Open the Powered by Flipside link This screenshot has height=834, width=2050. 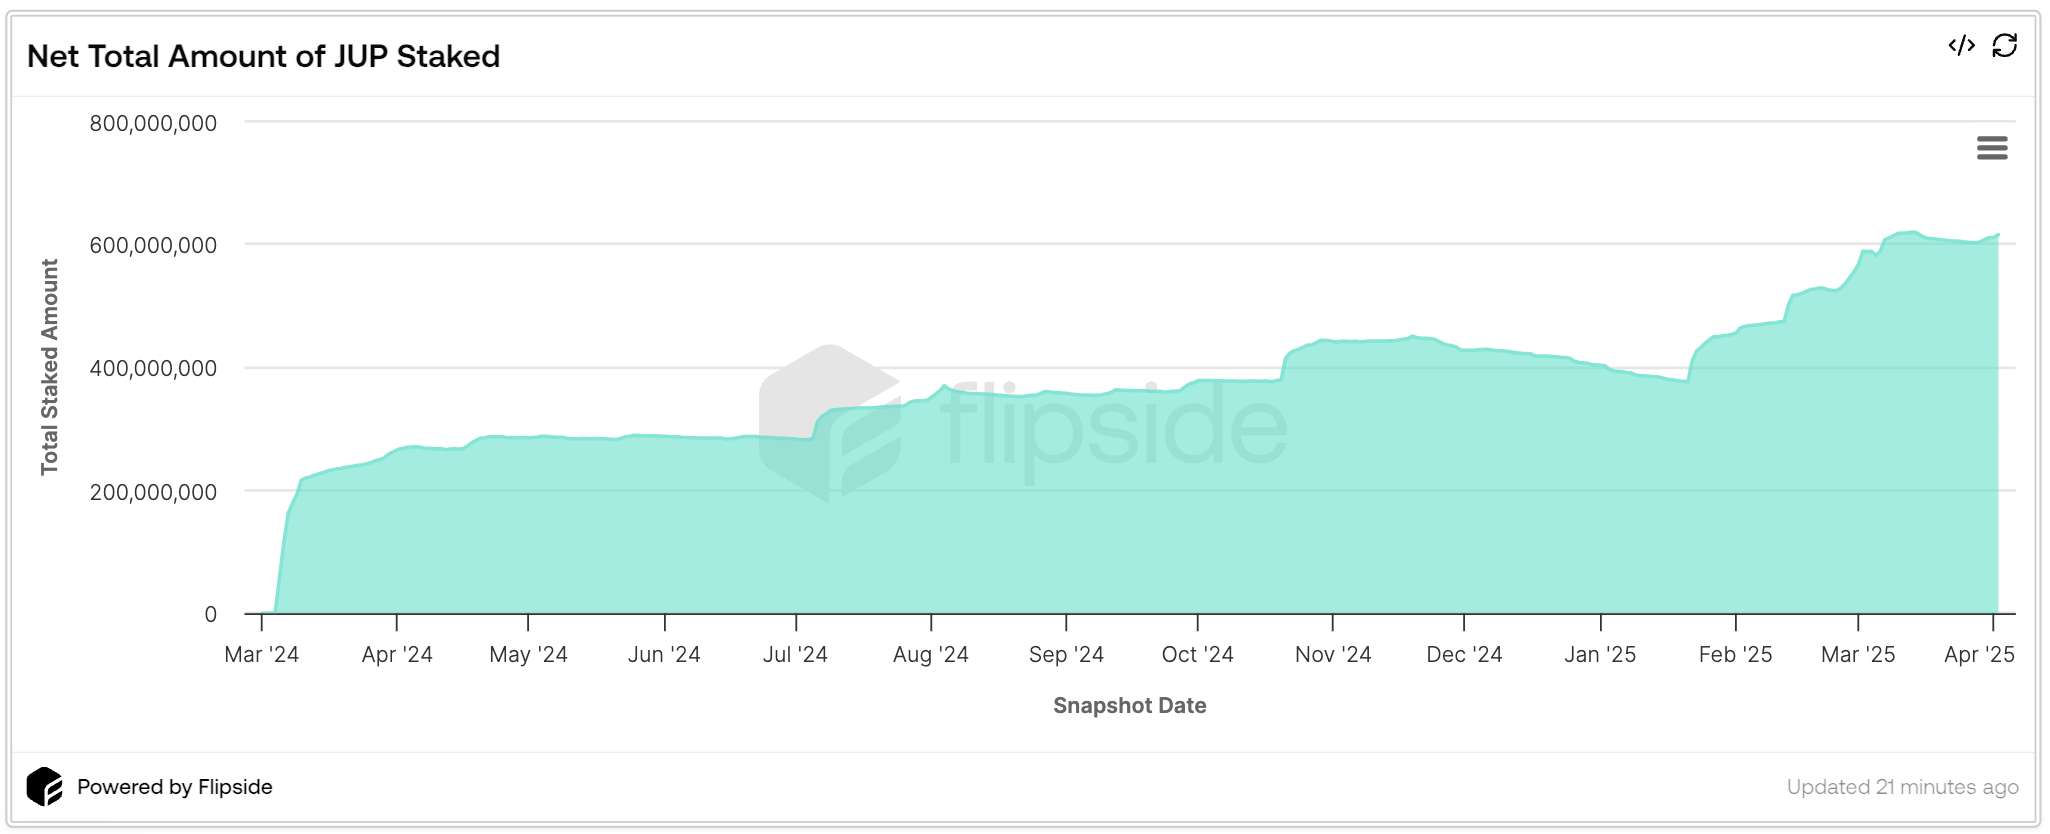[174, 787]
